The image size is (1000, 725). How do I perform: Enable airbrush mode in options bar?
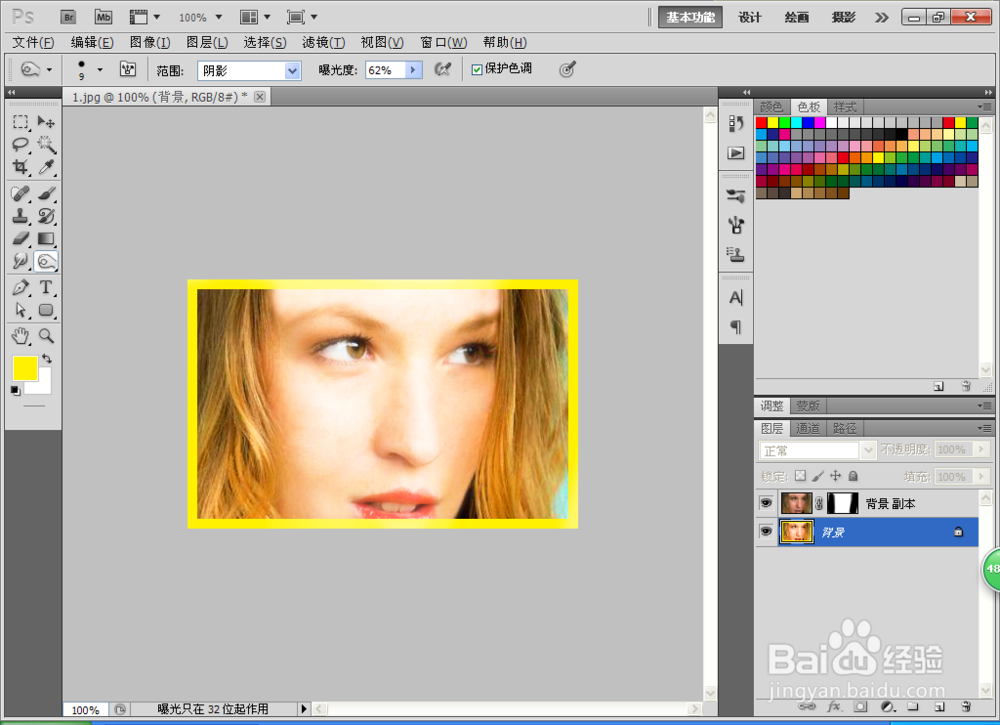[443, 70]
